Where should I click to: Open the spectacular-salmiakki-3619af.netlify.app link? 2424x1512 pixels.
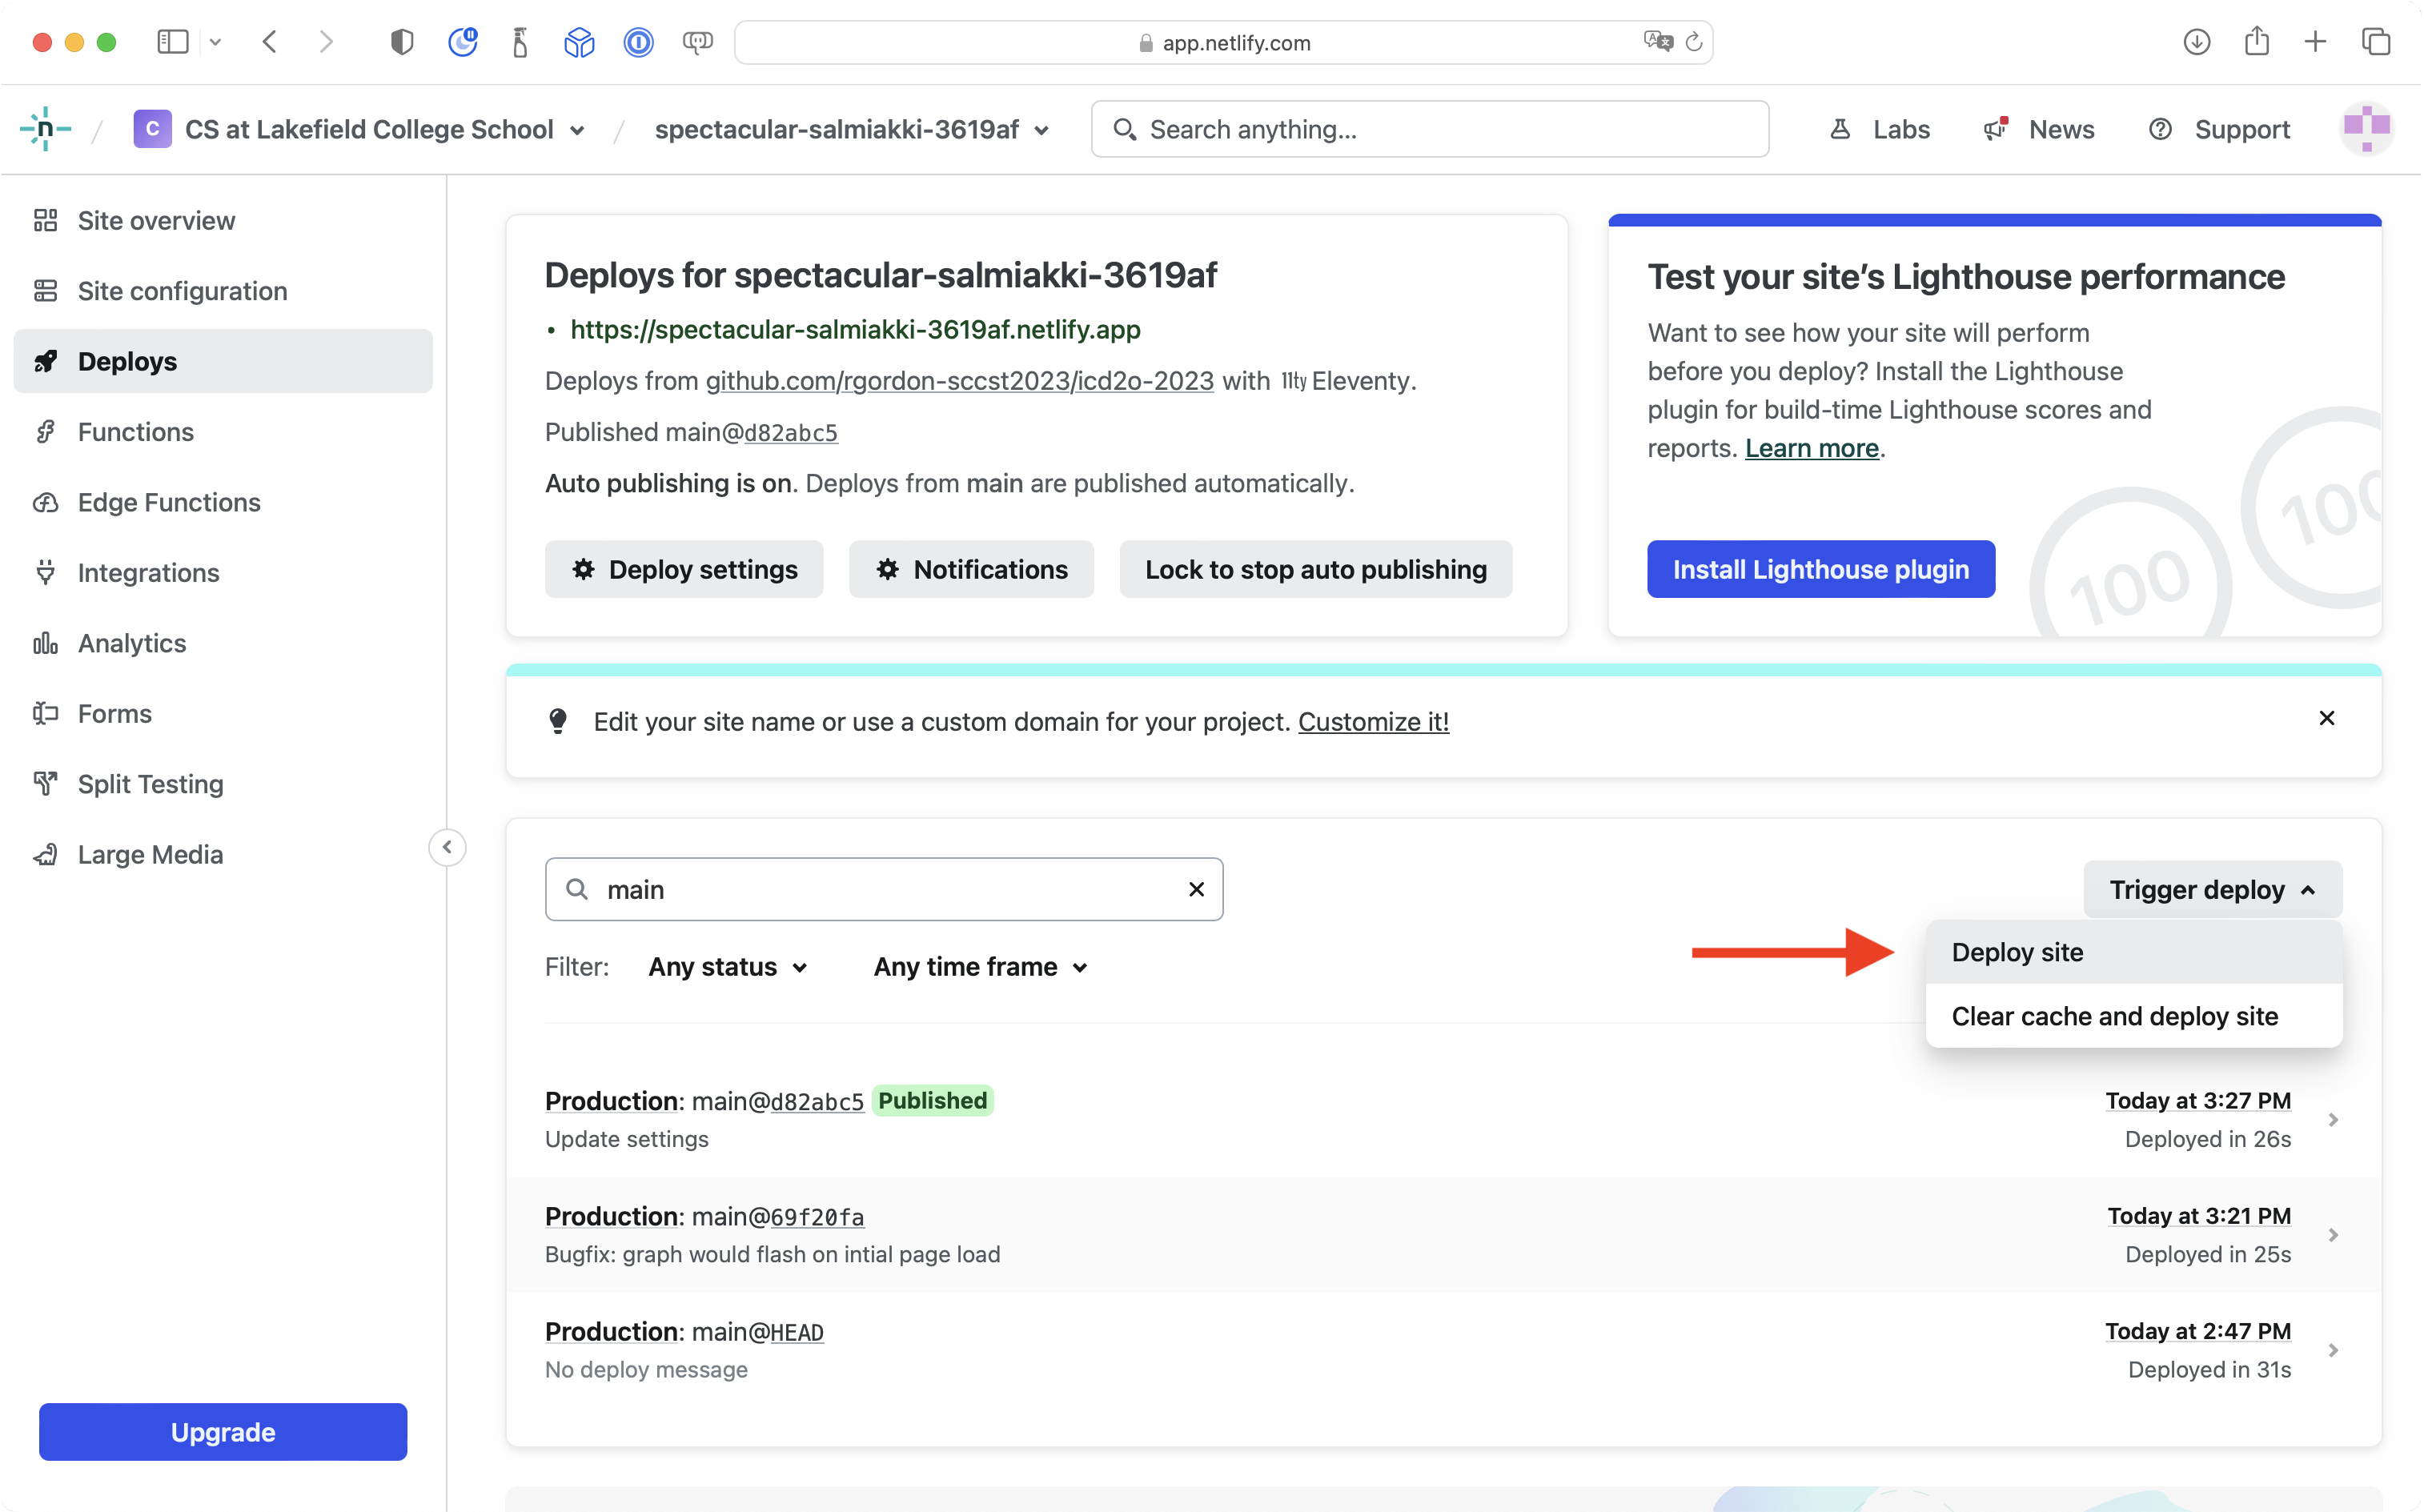click(x=855, y=330)
